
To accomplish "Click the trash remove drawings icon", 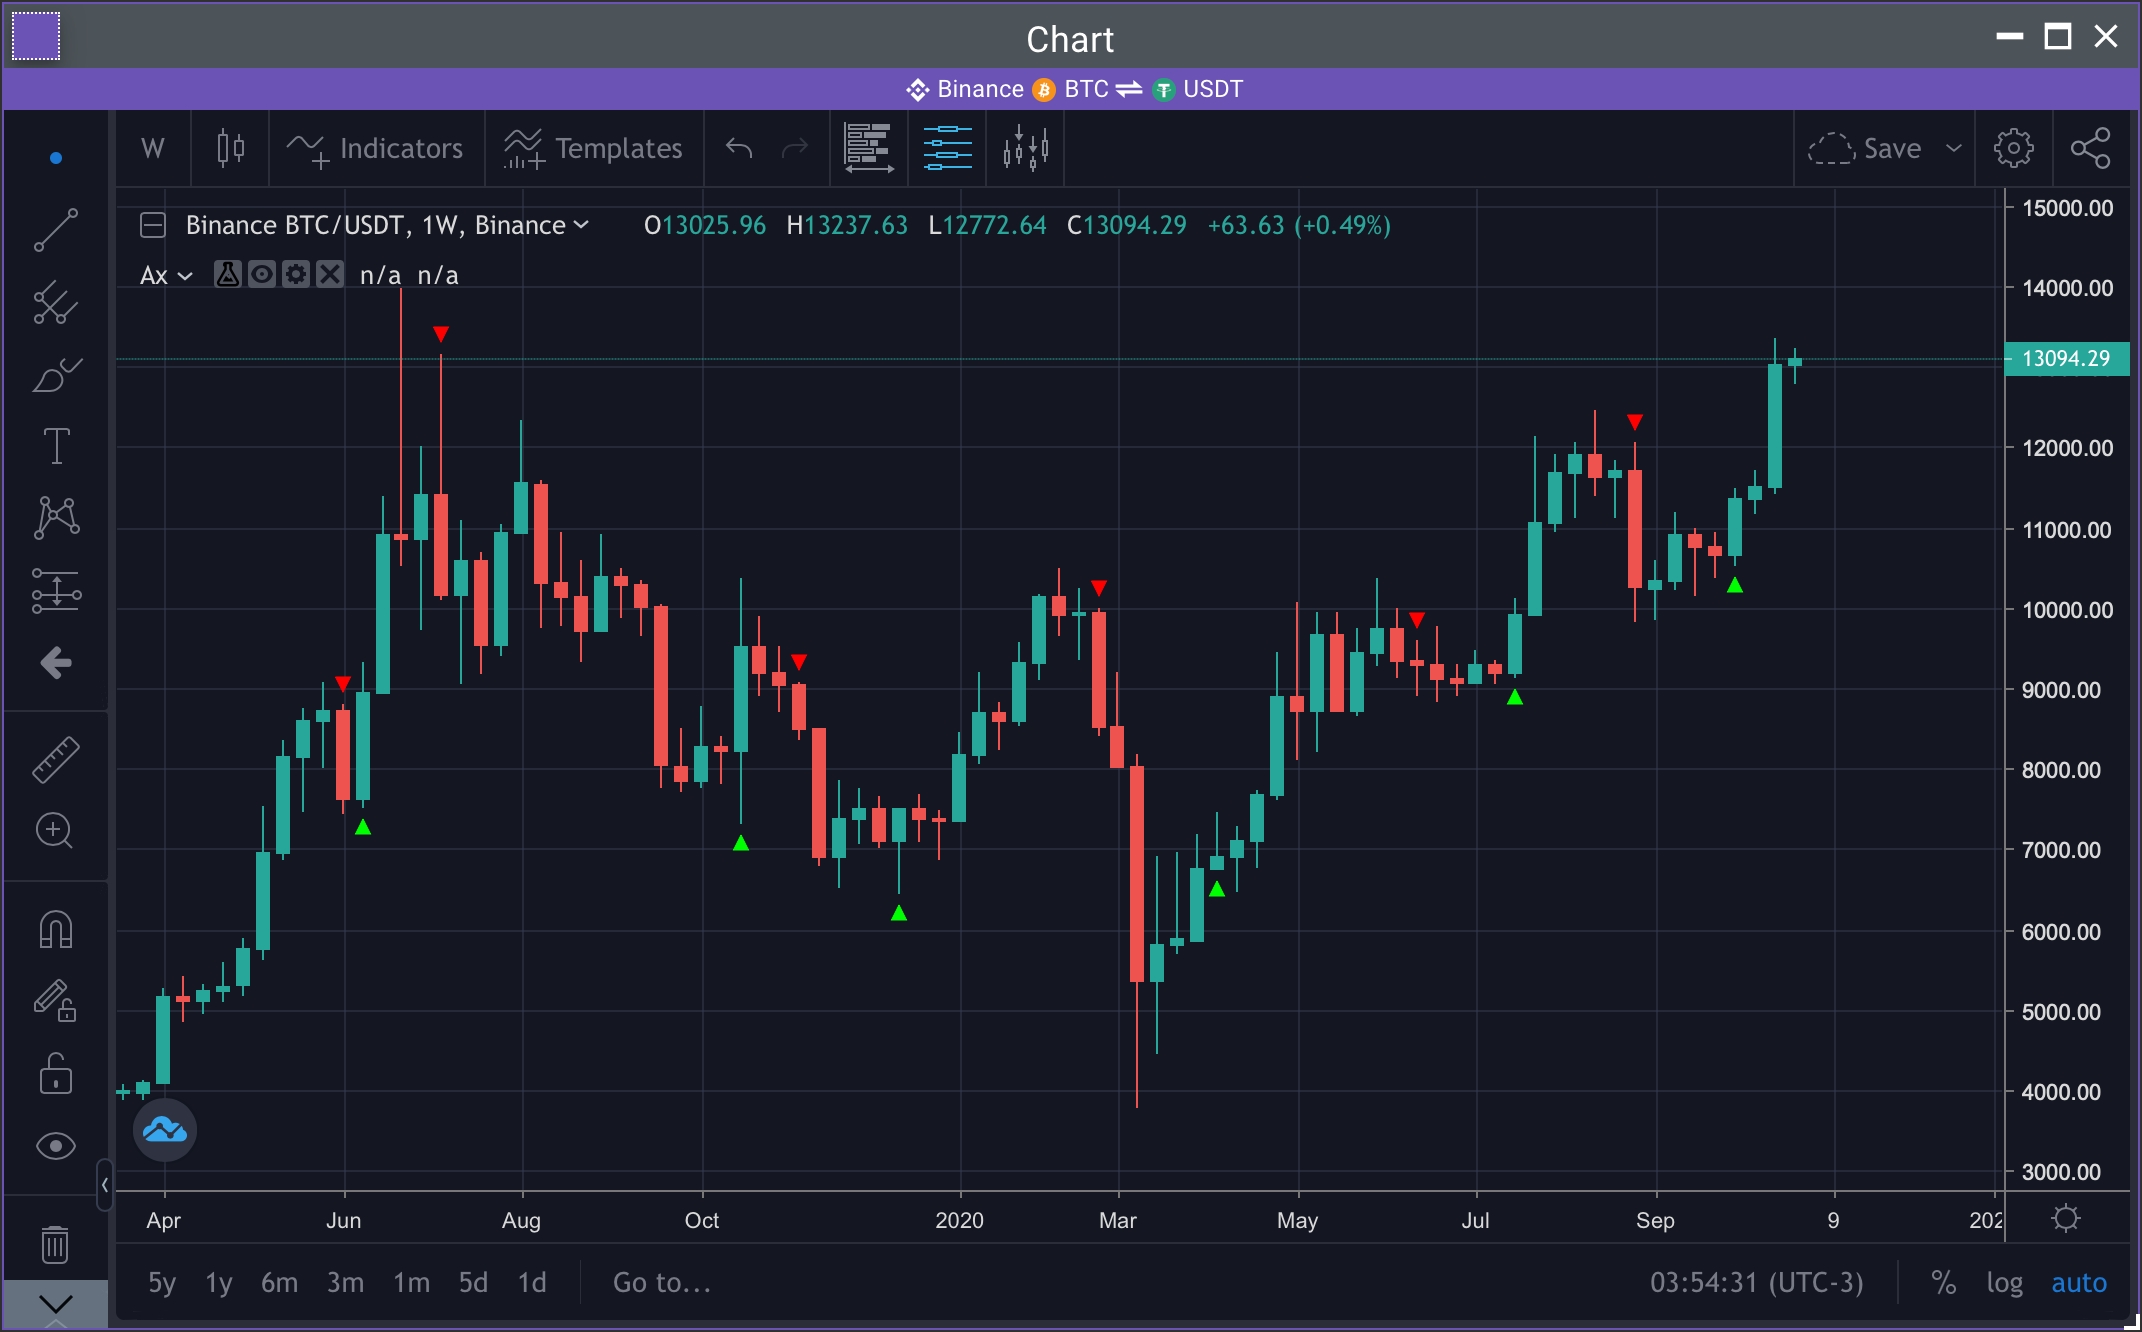I will 55,1245.
